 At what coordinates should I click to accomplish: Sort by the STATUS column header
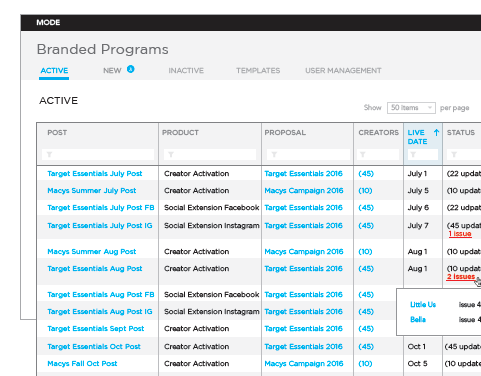pyautogui.click(x=461, y=133)
